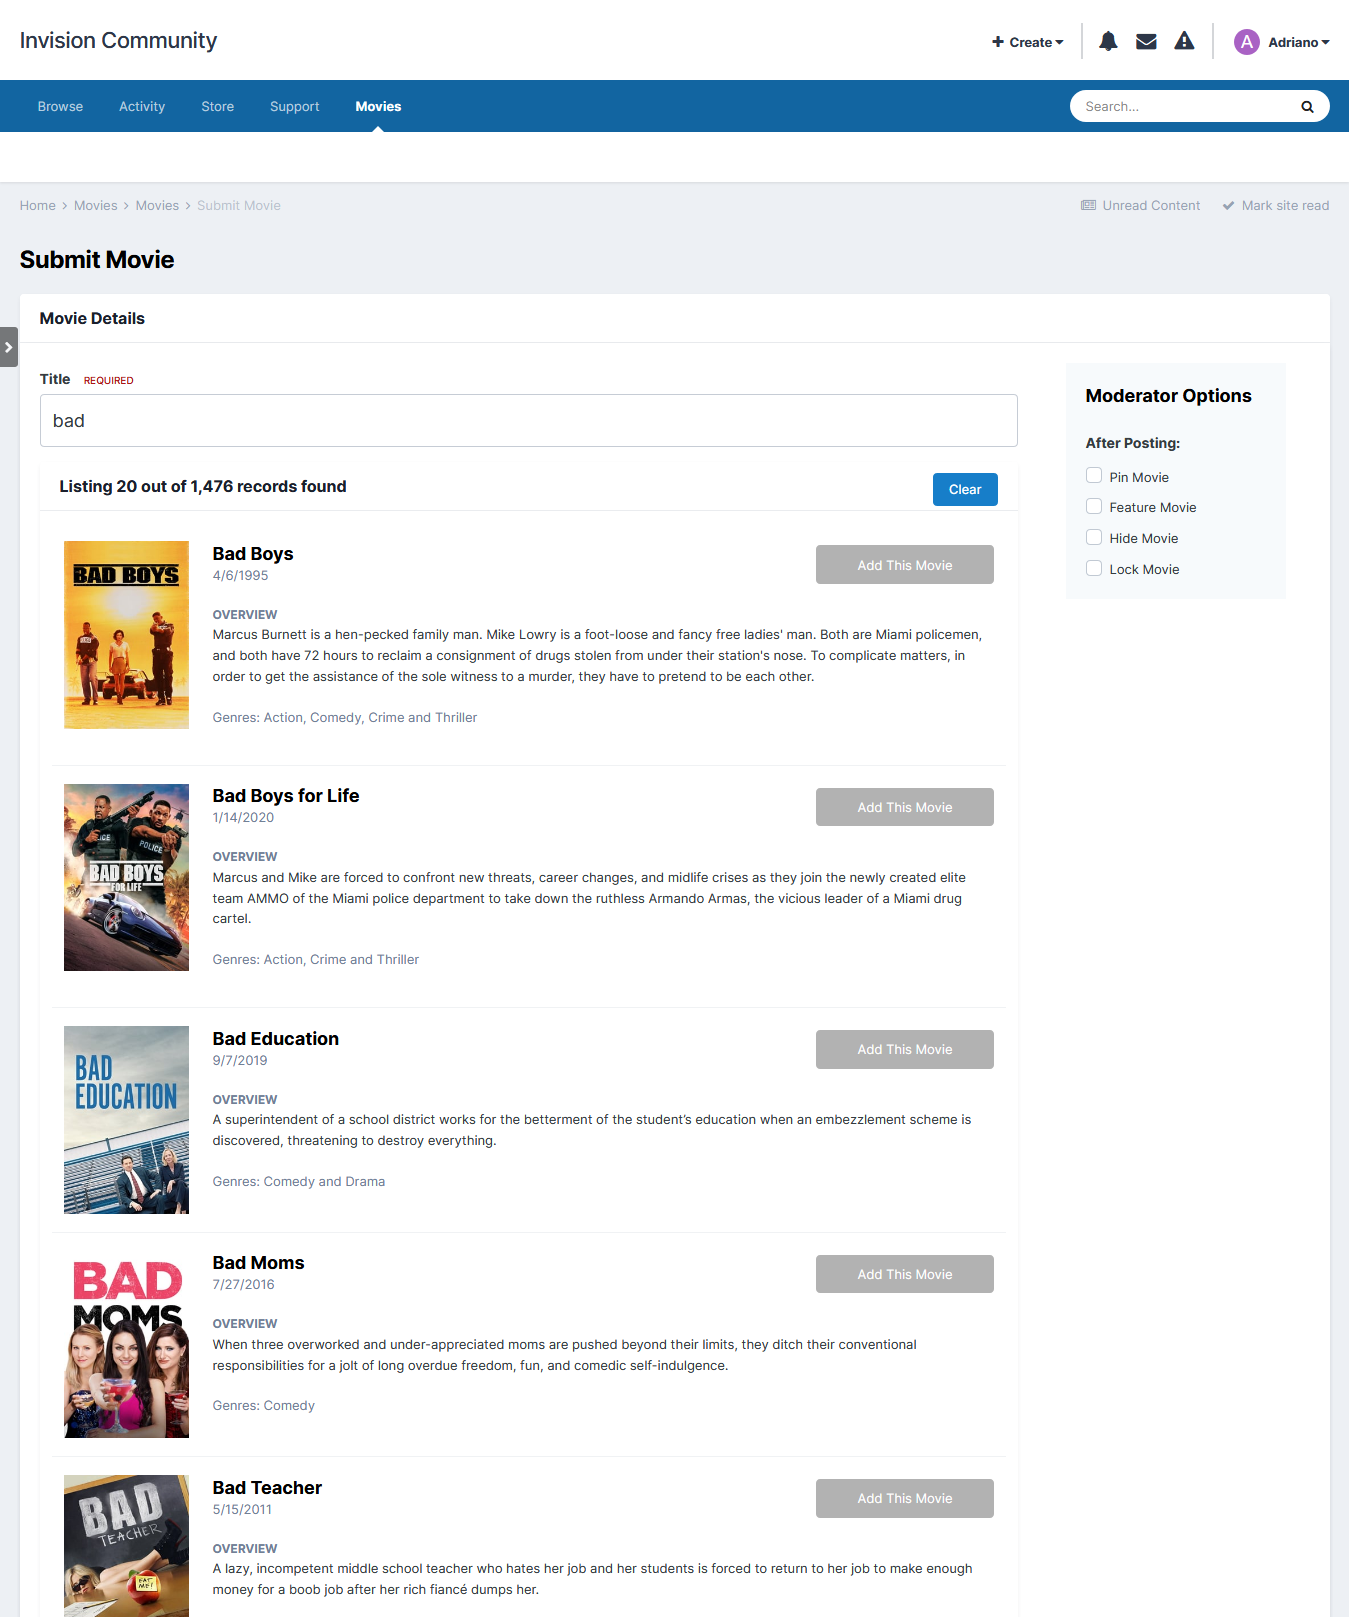The width and height of the screenshot is (1349, 1617).
Task: Click the Bad Education poster thumbnail
Action: (126, 1120)
